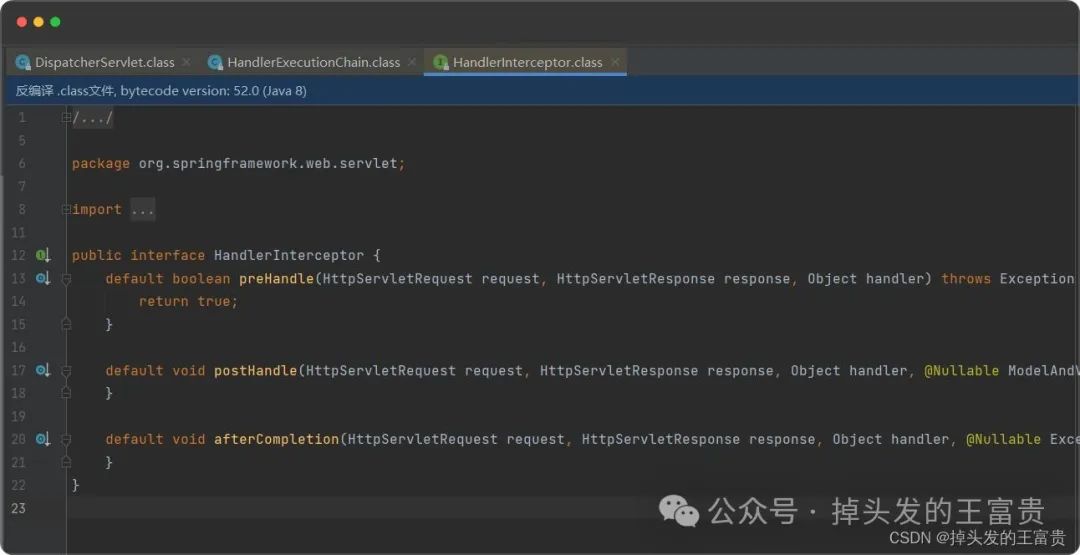Click the yellow minimize window button

[x=39, y=22]
